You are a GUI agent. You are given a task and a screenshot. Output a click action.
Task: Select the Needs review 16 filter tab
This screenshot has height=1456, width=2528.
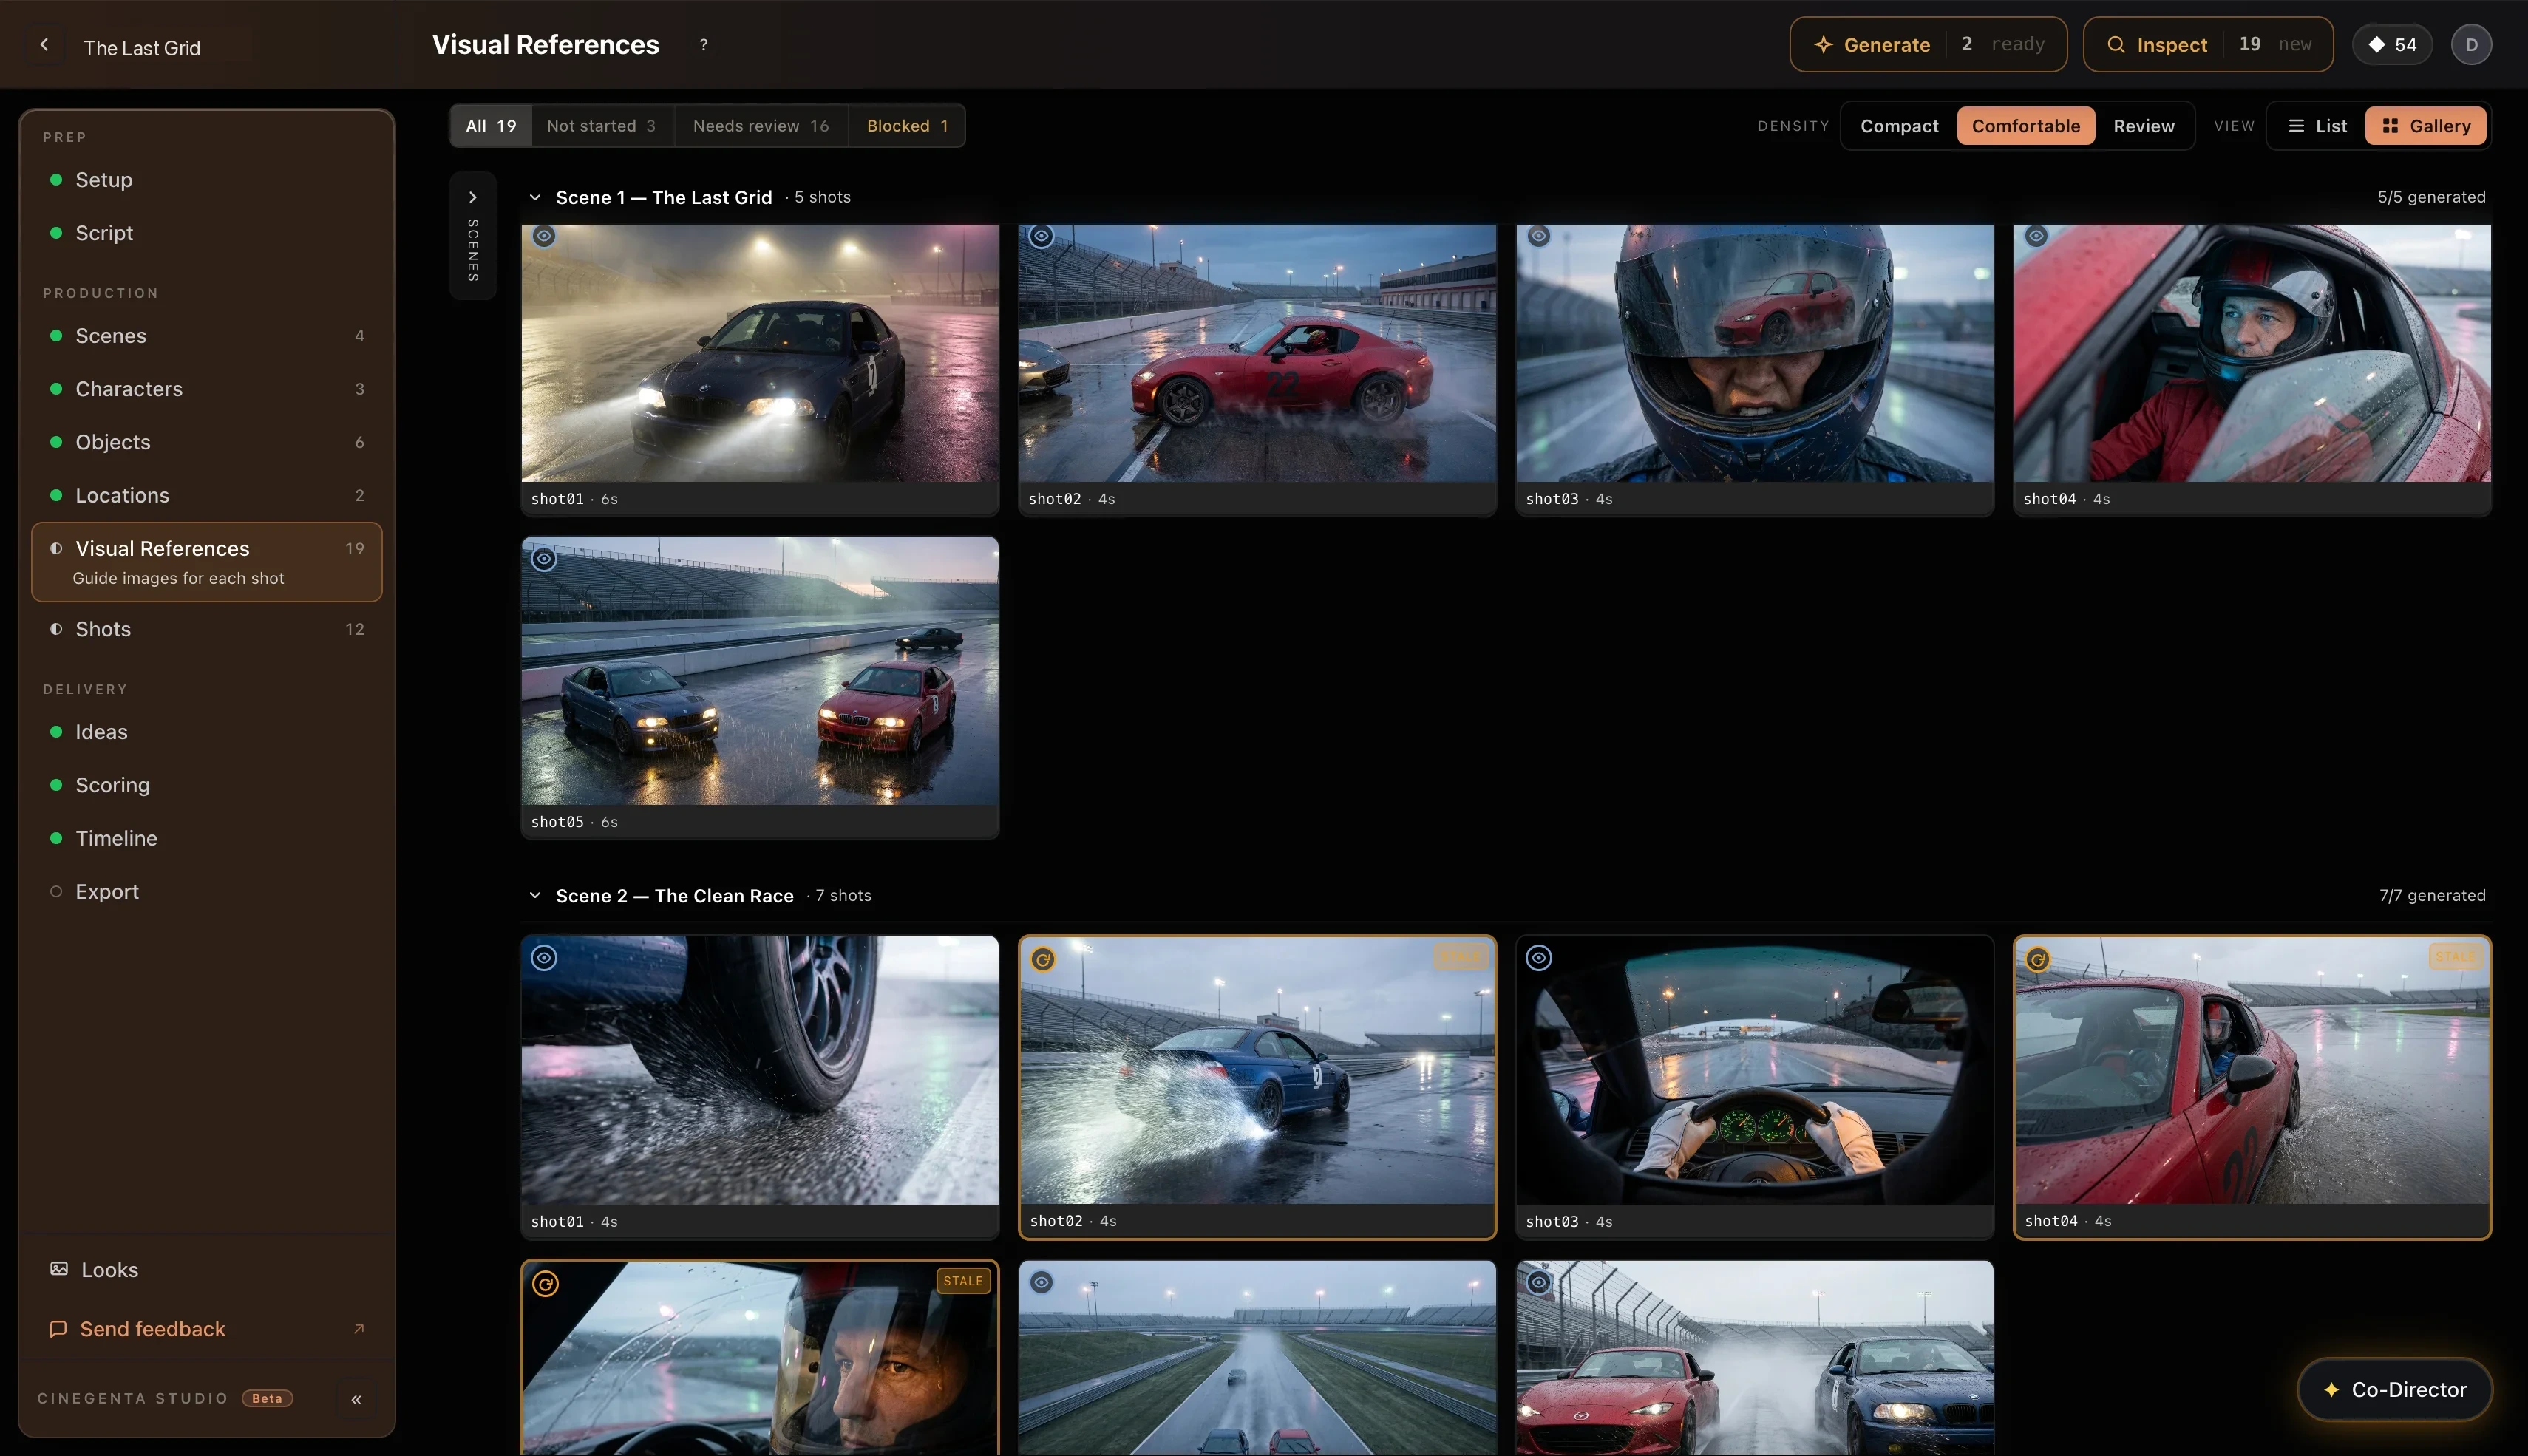pyautogui.click(x=761, y=126)
